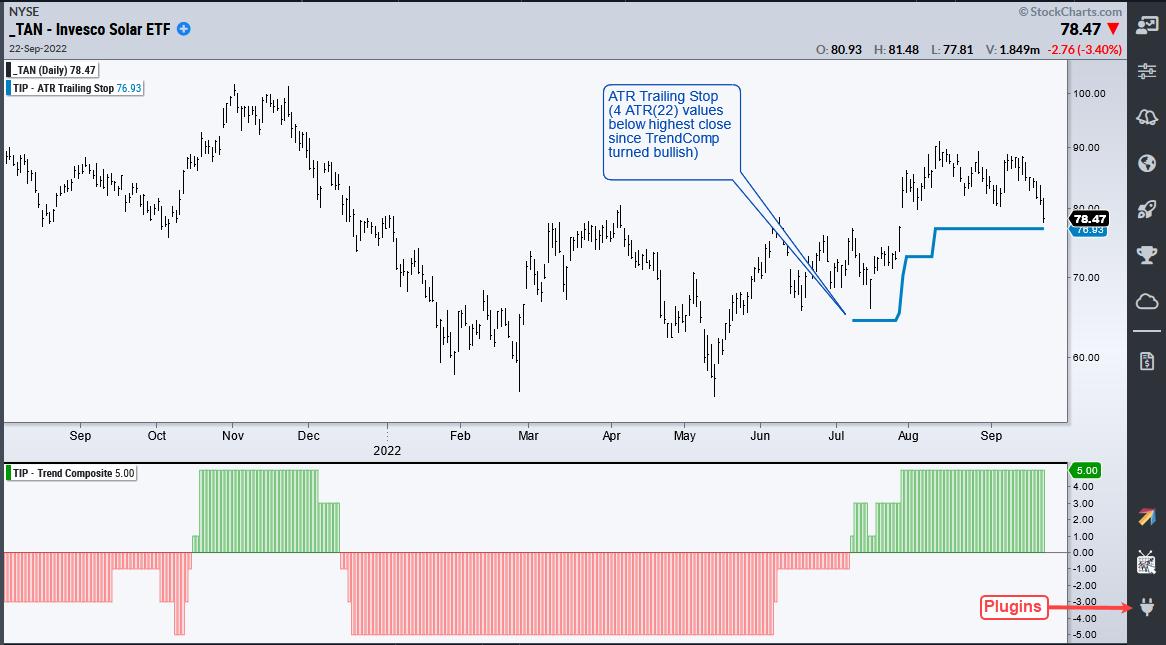Viewport: 1166px width, 645px height.
Task: Open the alerts bell icon
Action: coord(1146,117)
